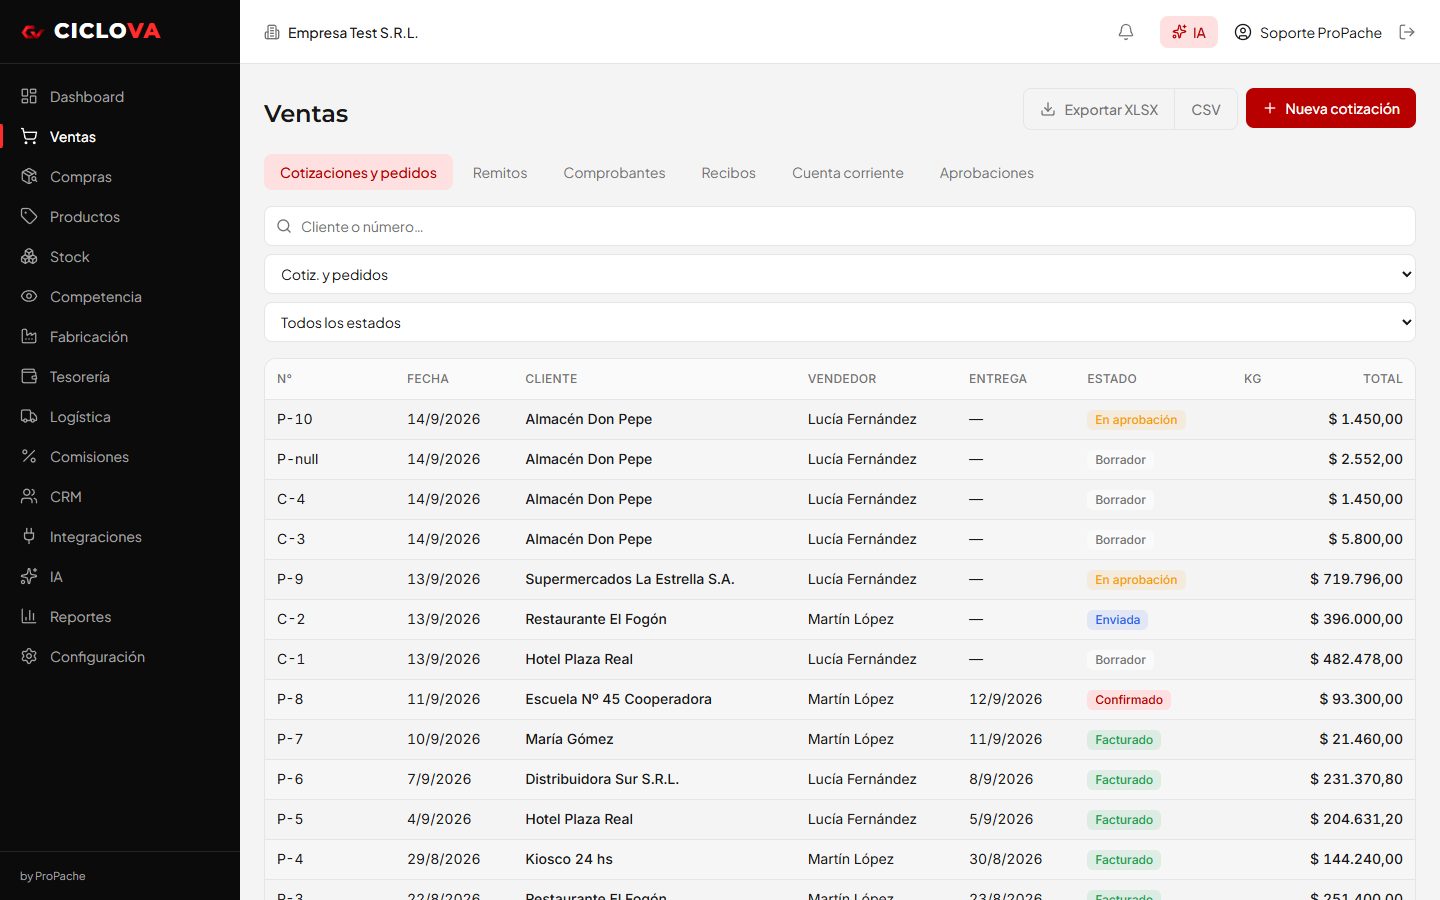Select the Cotizaciones y pedidos tab
Screen dimensions: 1440x900
(358, 172)
